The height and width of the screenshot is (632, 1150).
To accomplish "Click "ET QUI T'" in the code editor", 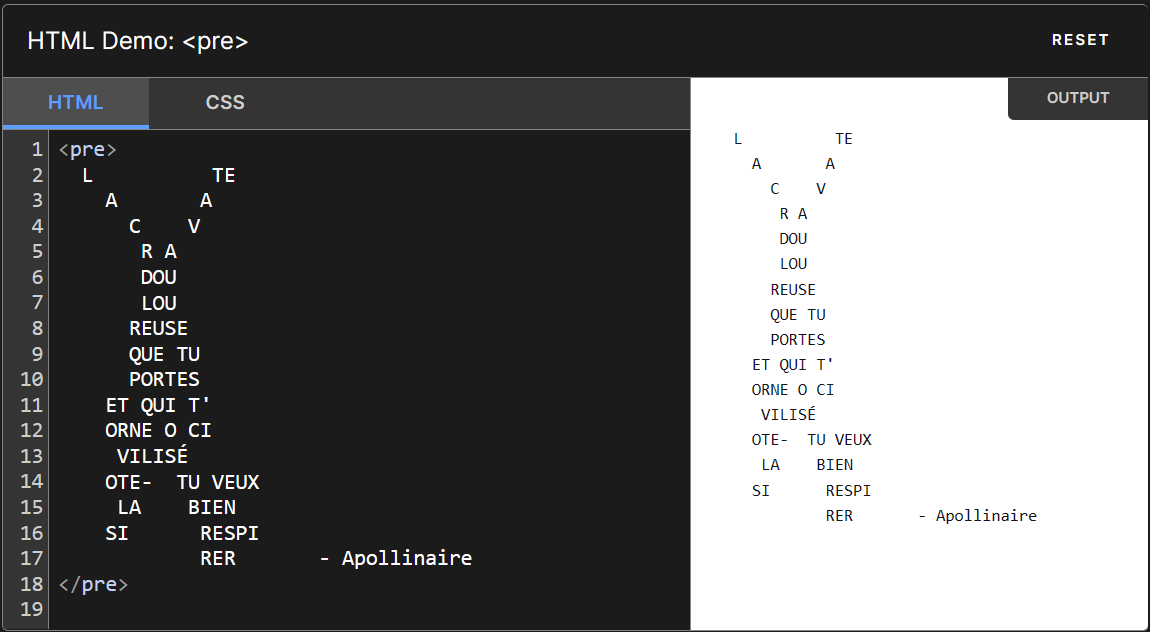I will coord(157,405).
